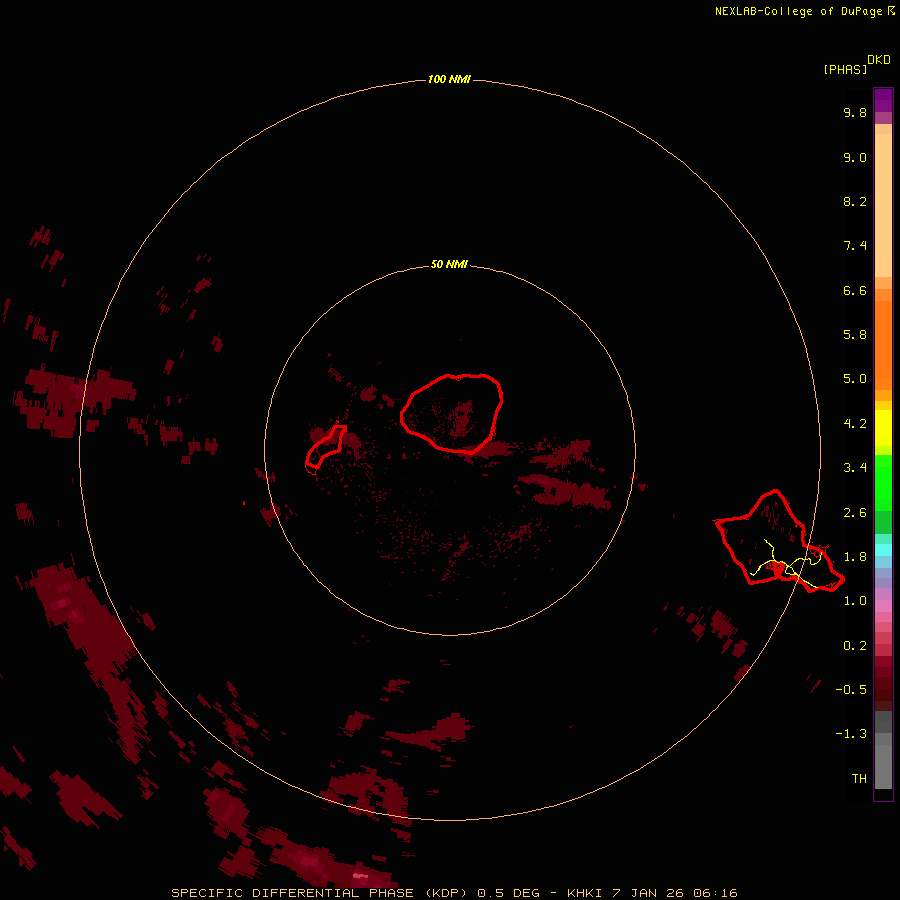The image size is (900, 900).
Task: Click the 6.6 scale value
Action: coord(855,290)
